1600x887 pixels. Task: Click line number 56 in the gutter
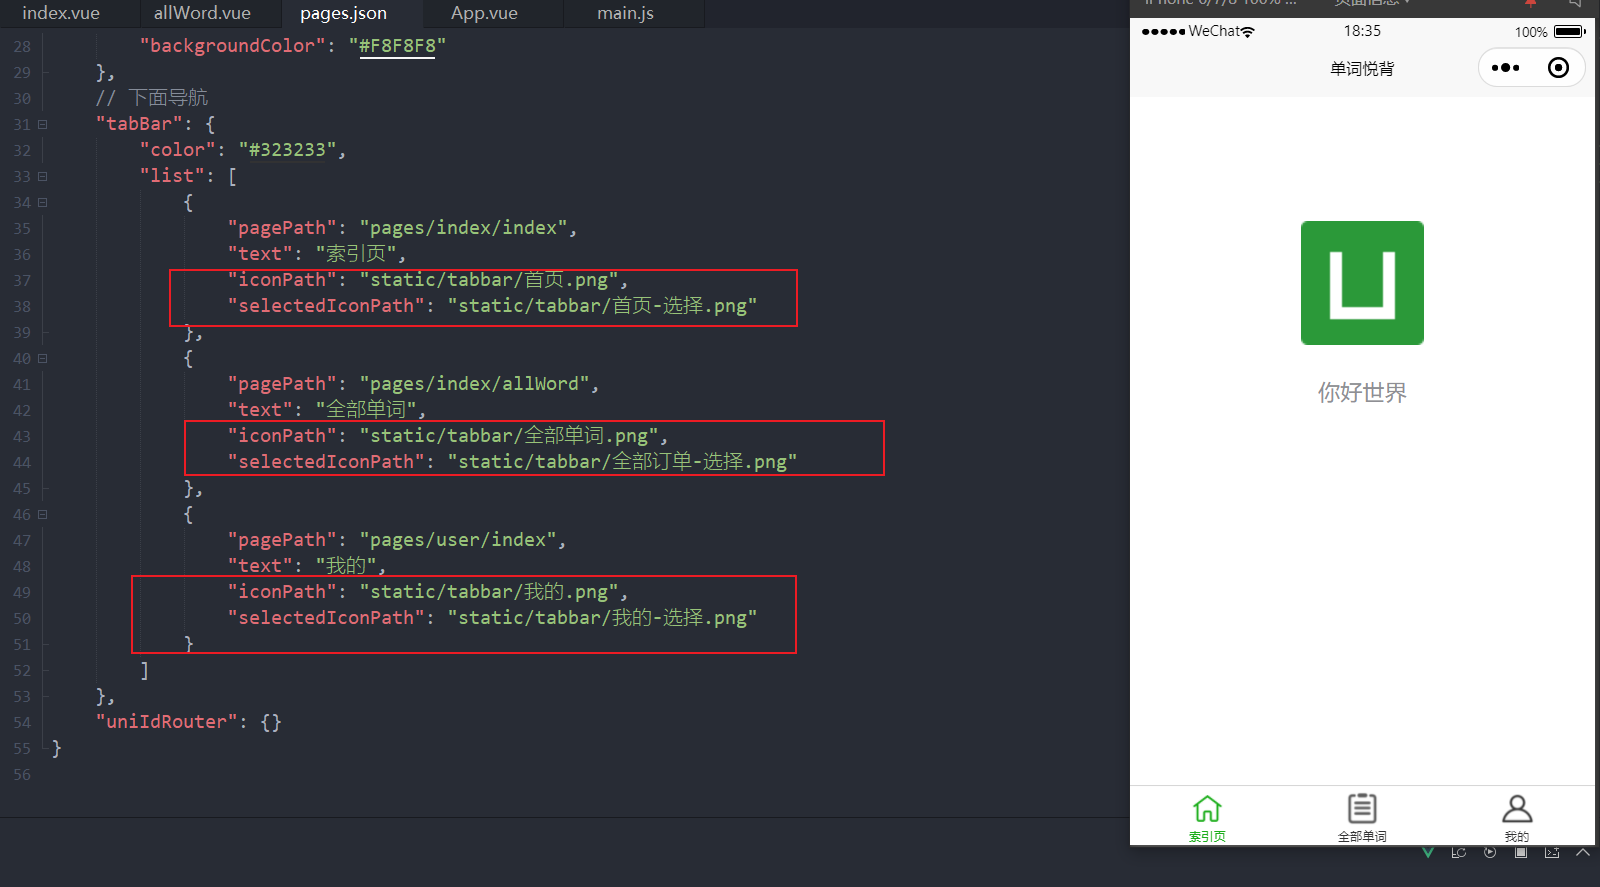point(22,775)
